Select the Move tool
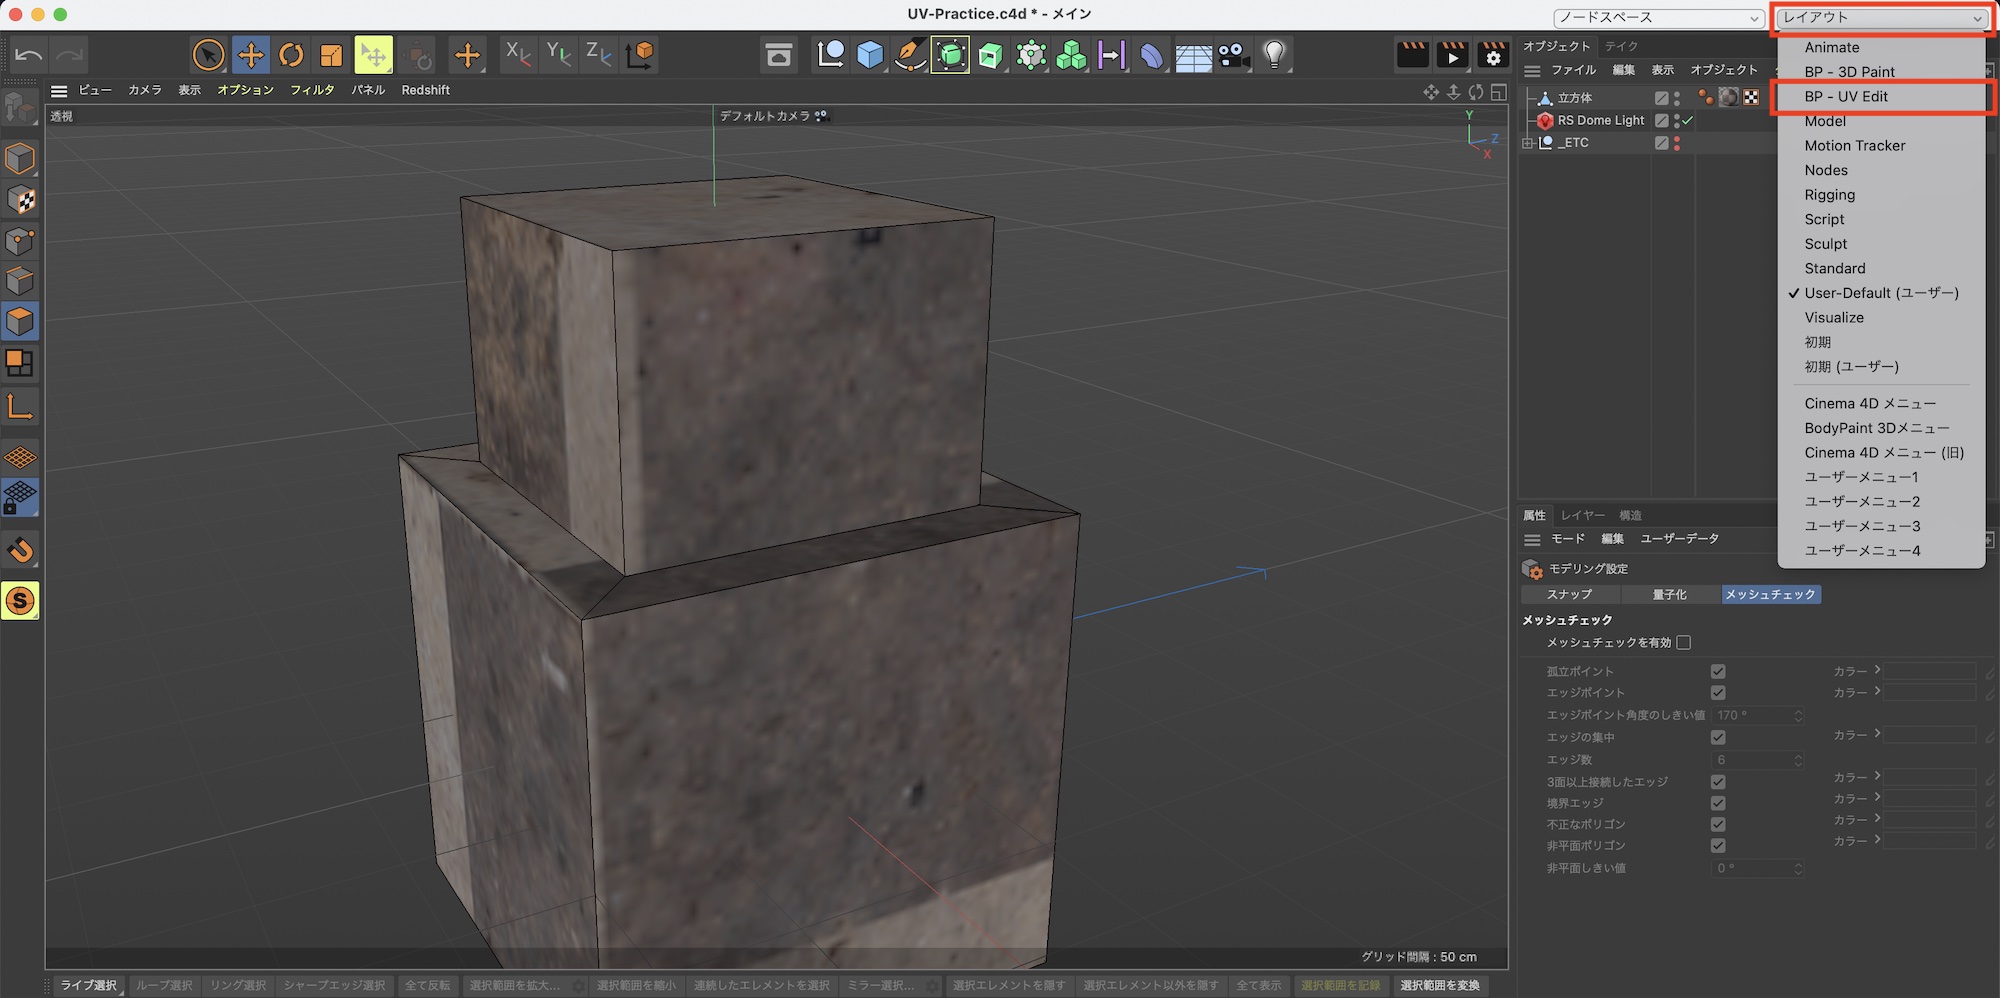2000x998 pixels. point(251,55)
